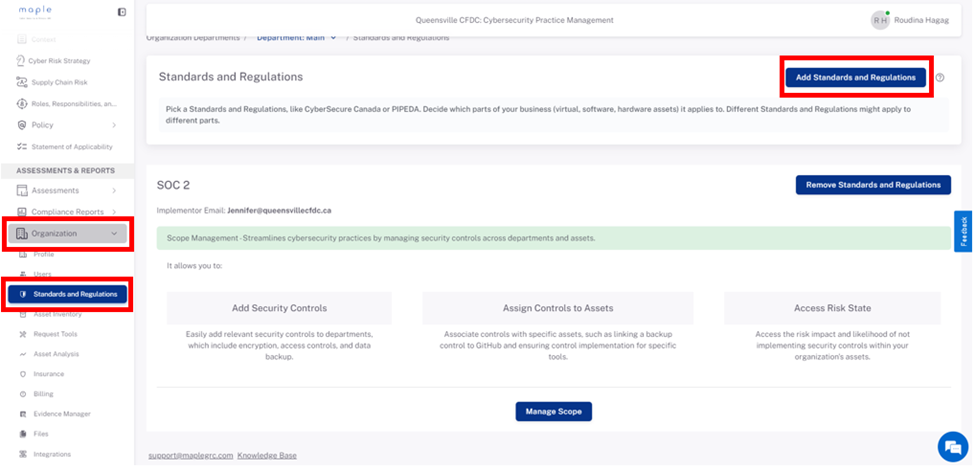Click the Insurance shield icon
975x470 pixels.
point(23,374)
